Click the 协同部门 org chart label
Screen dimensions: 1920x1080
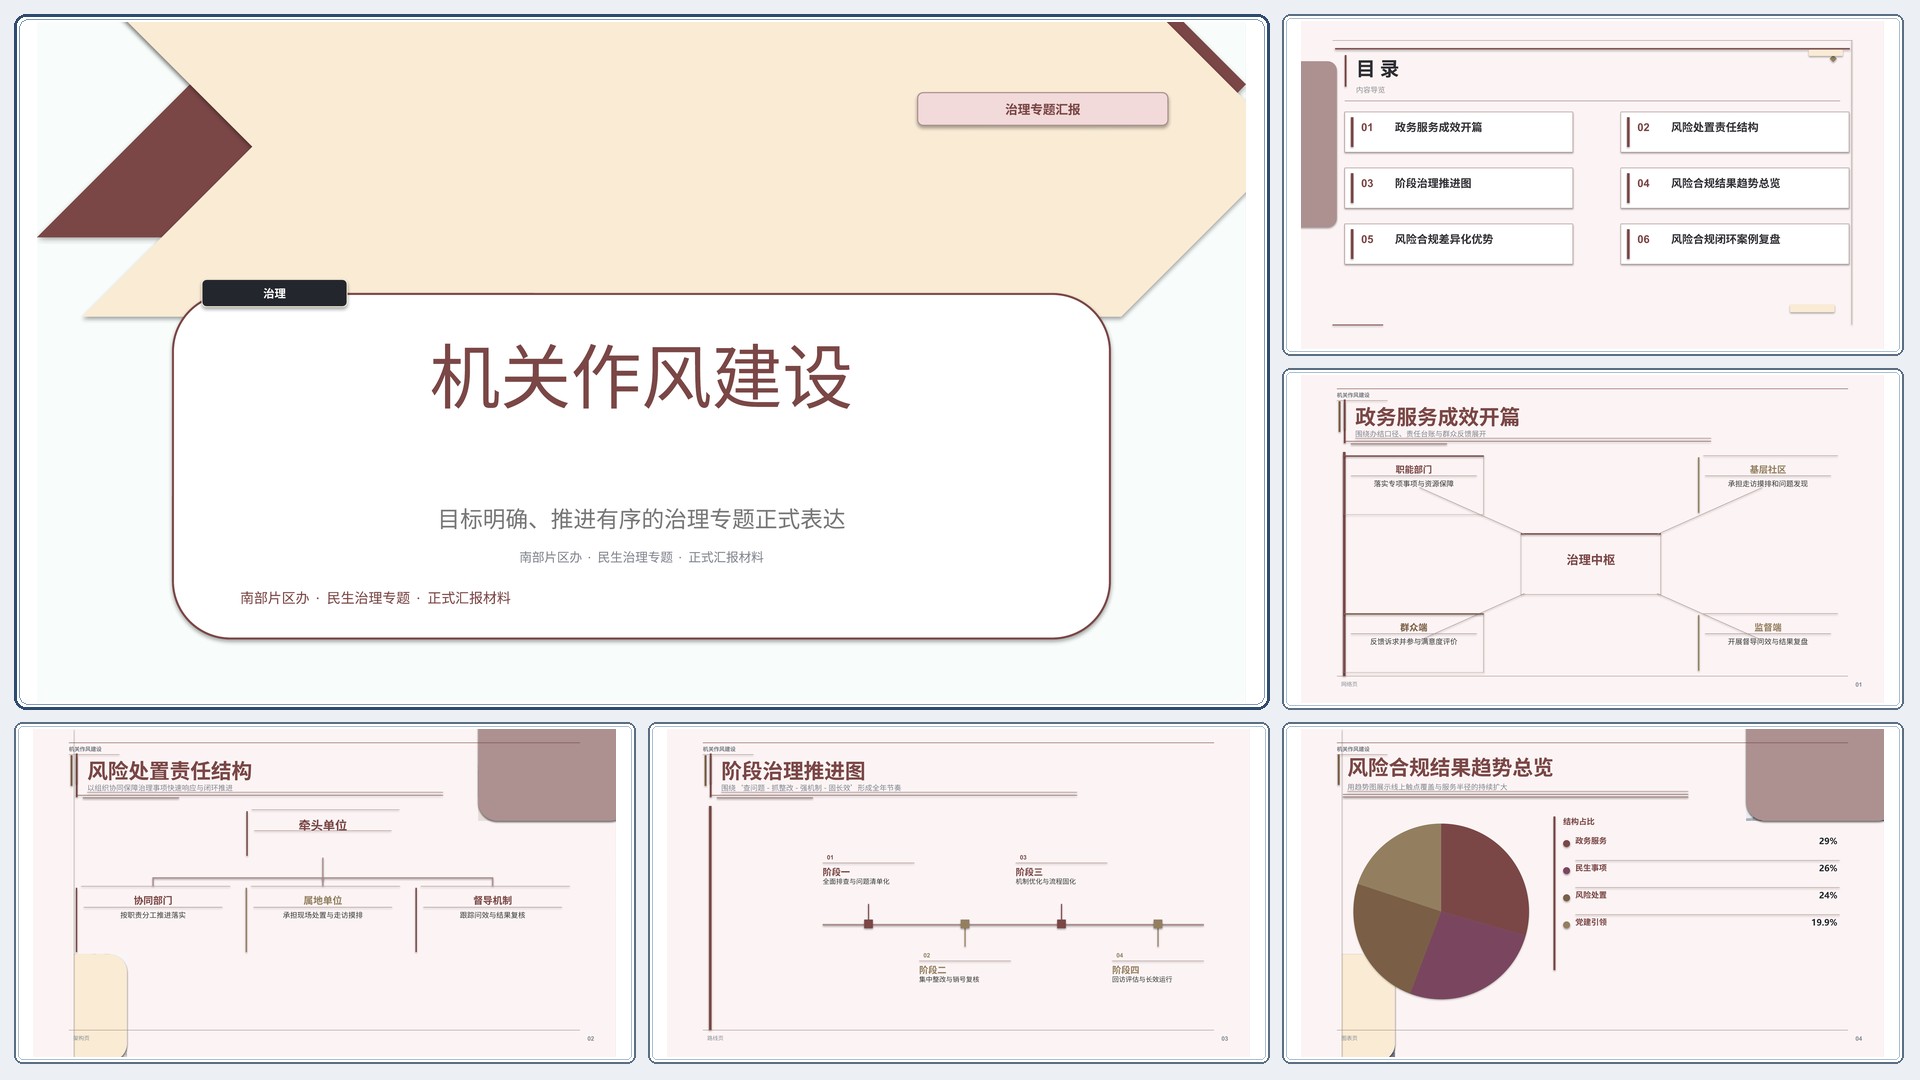[x=153, y=900]
